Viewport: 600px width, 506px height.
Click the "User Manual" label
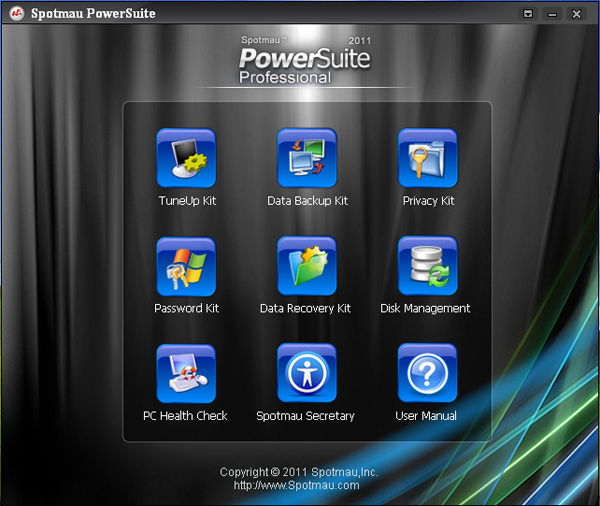tap(426, 416)
